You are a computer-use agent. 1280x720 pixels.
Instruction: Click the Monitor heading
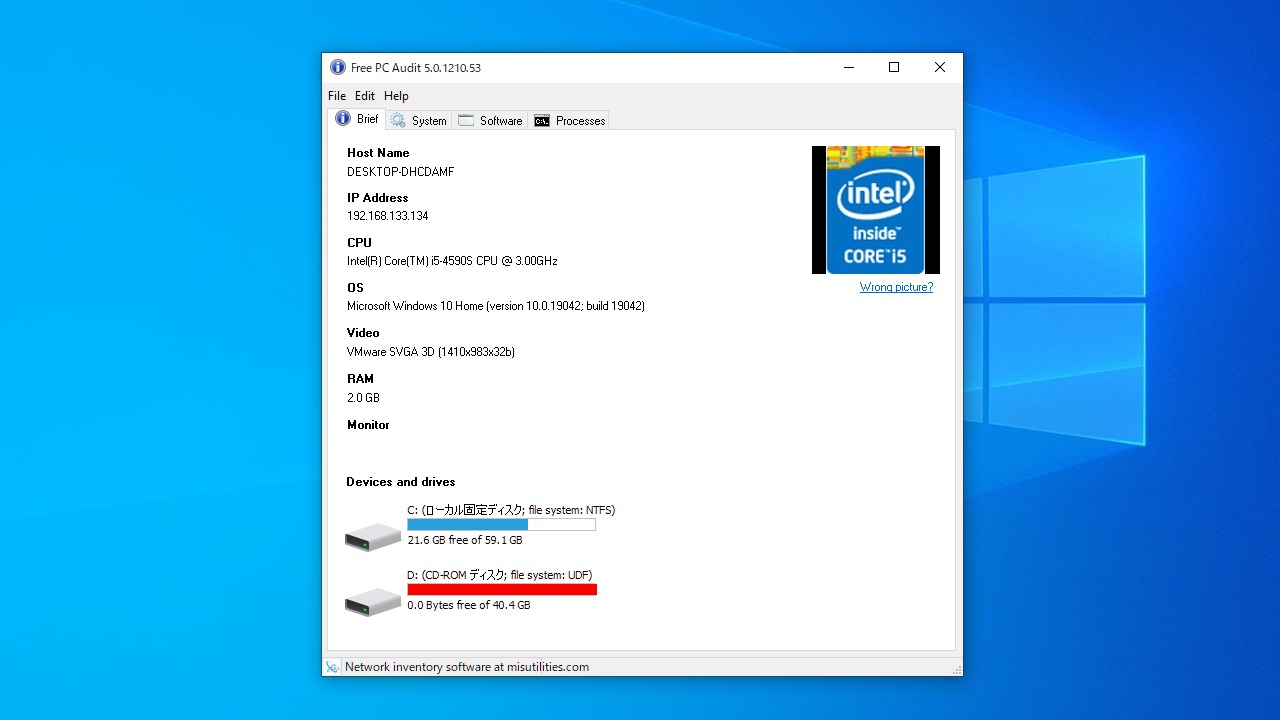click(368, 425)
